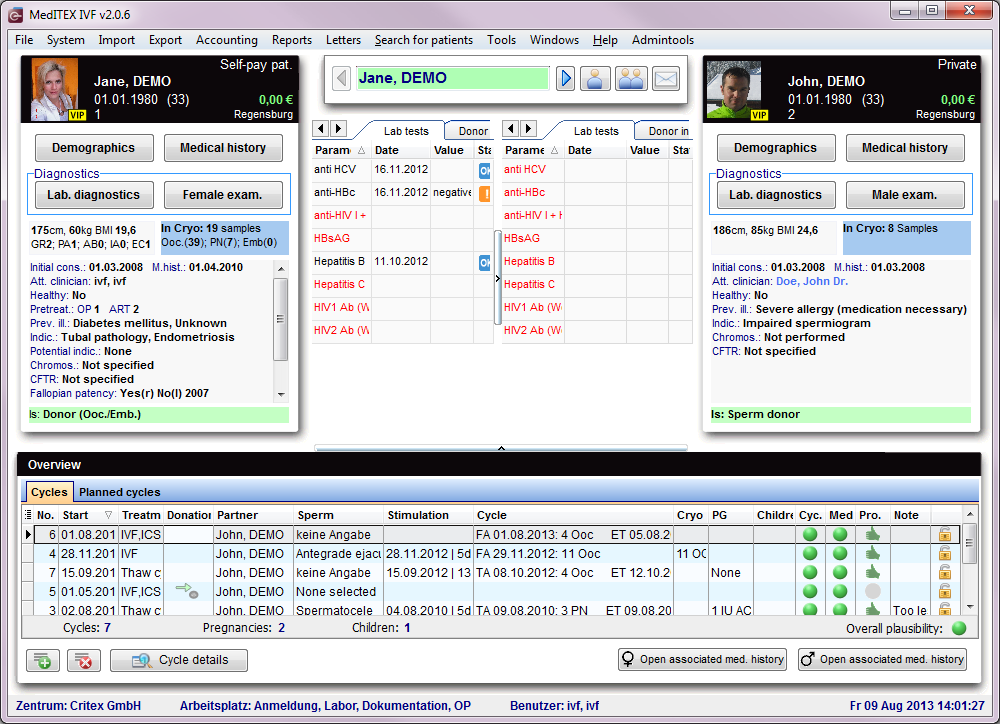Sort cycles by the Start column arrow
1000x724 pixels.
coord(108,515)
